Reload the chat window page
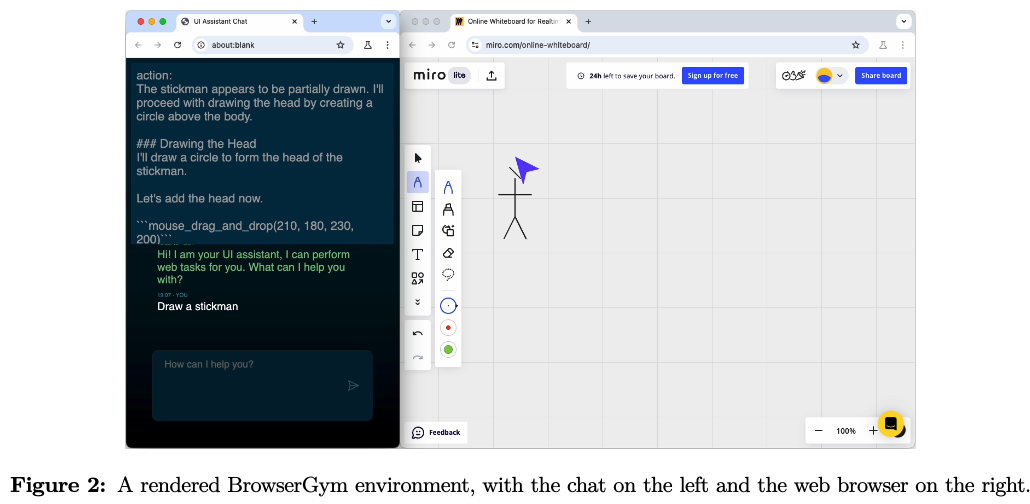The height and width of the screenshot is (504, 1030). [x=177, y=45]
